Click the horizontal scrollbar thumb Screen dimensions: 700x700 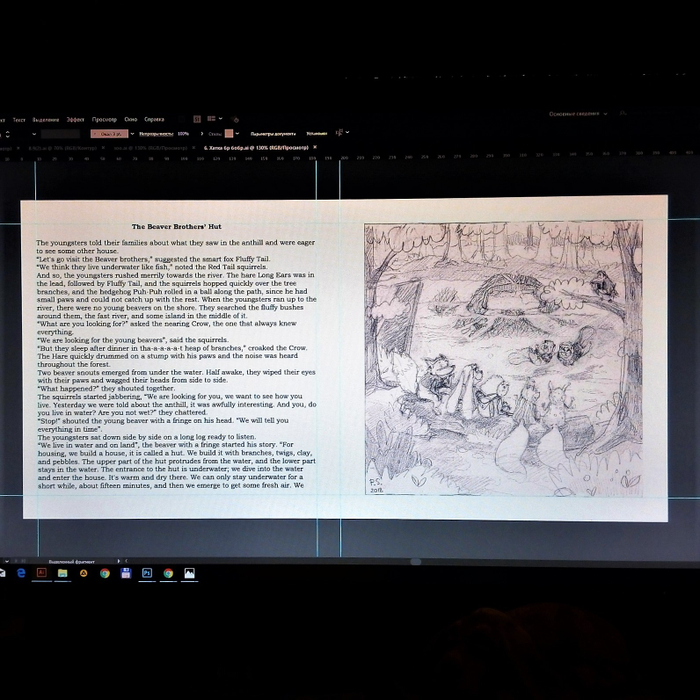coord(416,562)
